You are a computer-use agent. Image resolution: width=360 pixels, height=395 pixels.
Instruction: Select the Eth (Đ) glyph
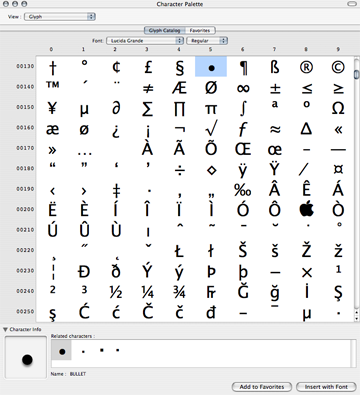coord(84,272)
